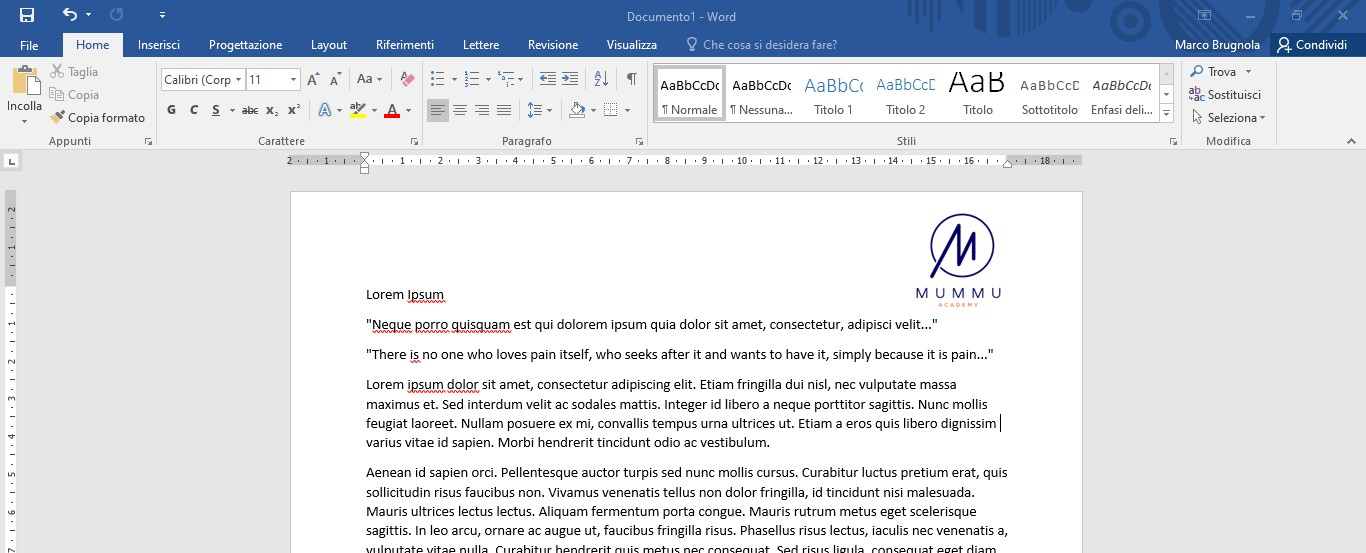The width and height of the screenshot is (1366, 553).
Task: Expand the styles gallery more arrow
Action: point(1166,114)
